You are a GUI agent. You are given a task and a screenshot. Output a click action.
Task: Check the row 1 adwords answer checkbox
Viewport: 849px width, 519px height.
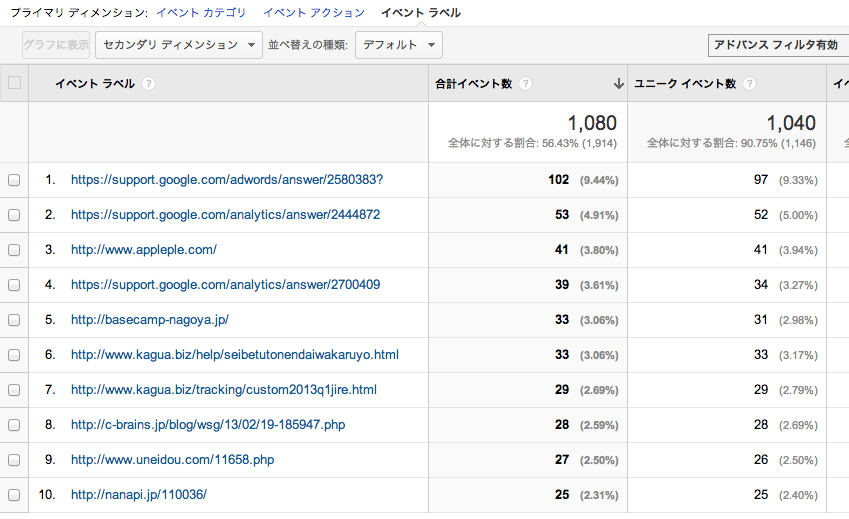[14, 180]
